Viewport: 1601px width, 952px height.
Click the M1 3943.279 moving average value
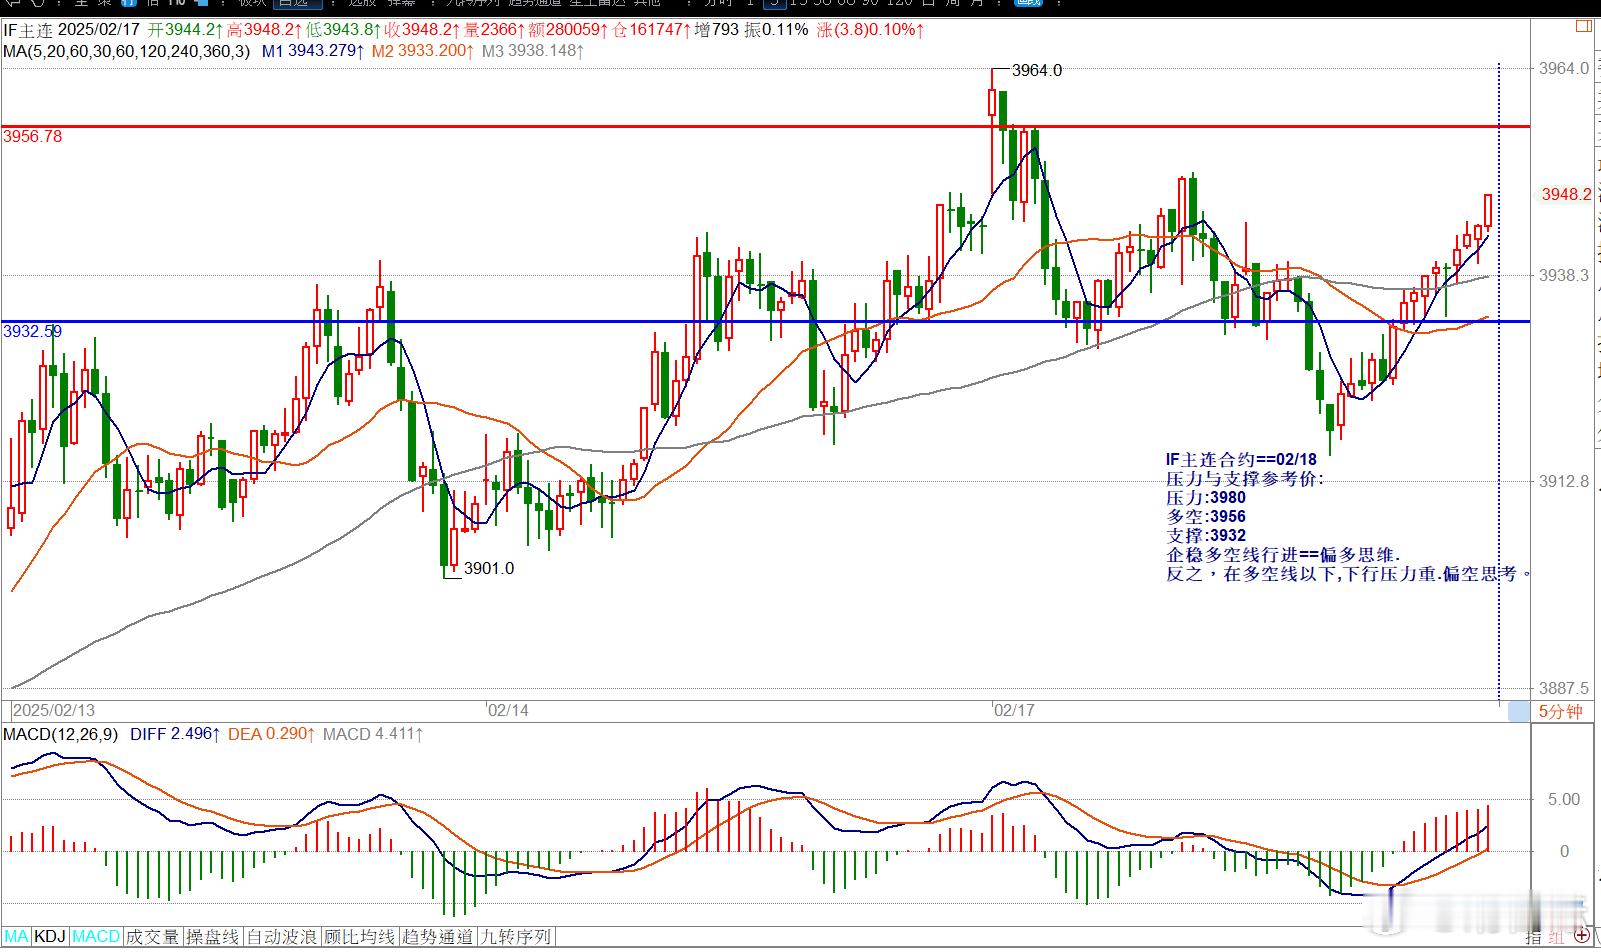(312, 50)
